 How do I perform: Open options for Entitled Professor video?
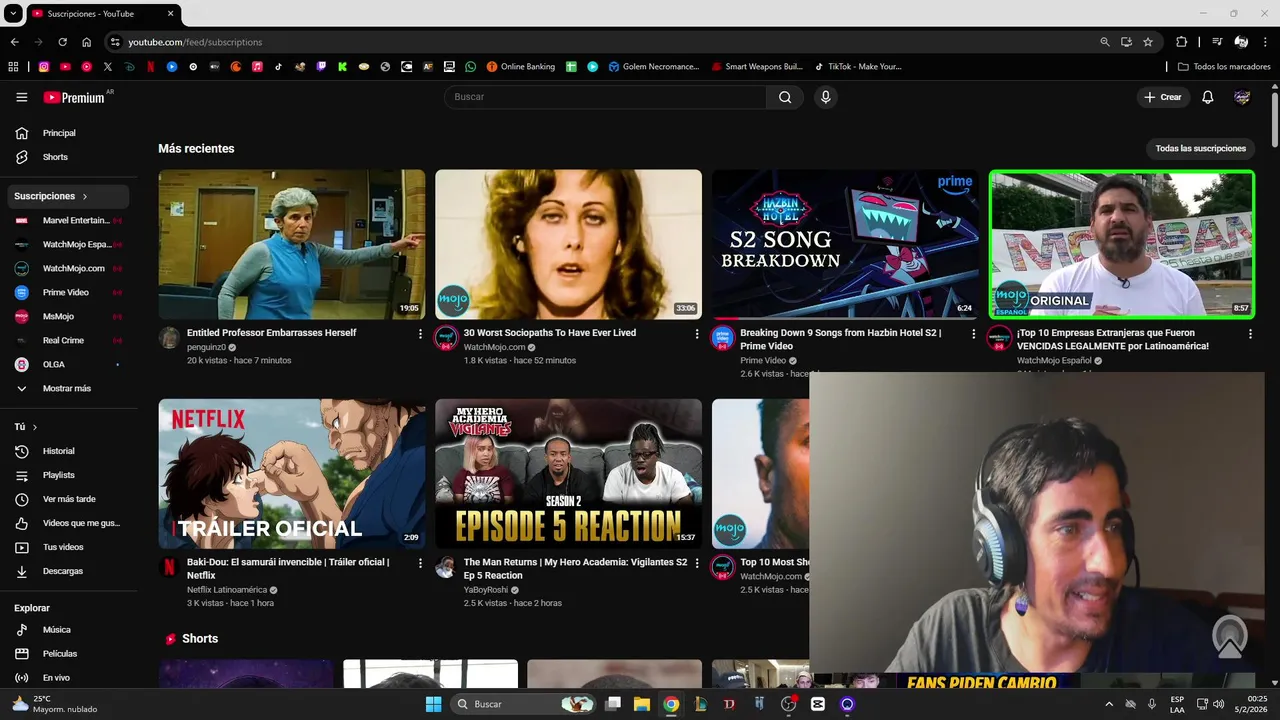[420, 334]
